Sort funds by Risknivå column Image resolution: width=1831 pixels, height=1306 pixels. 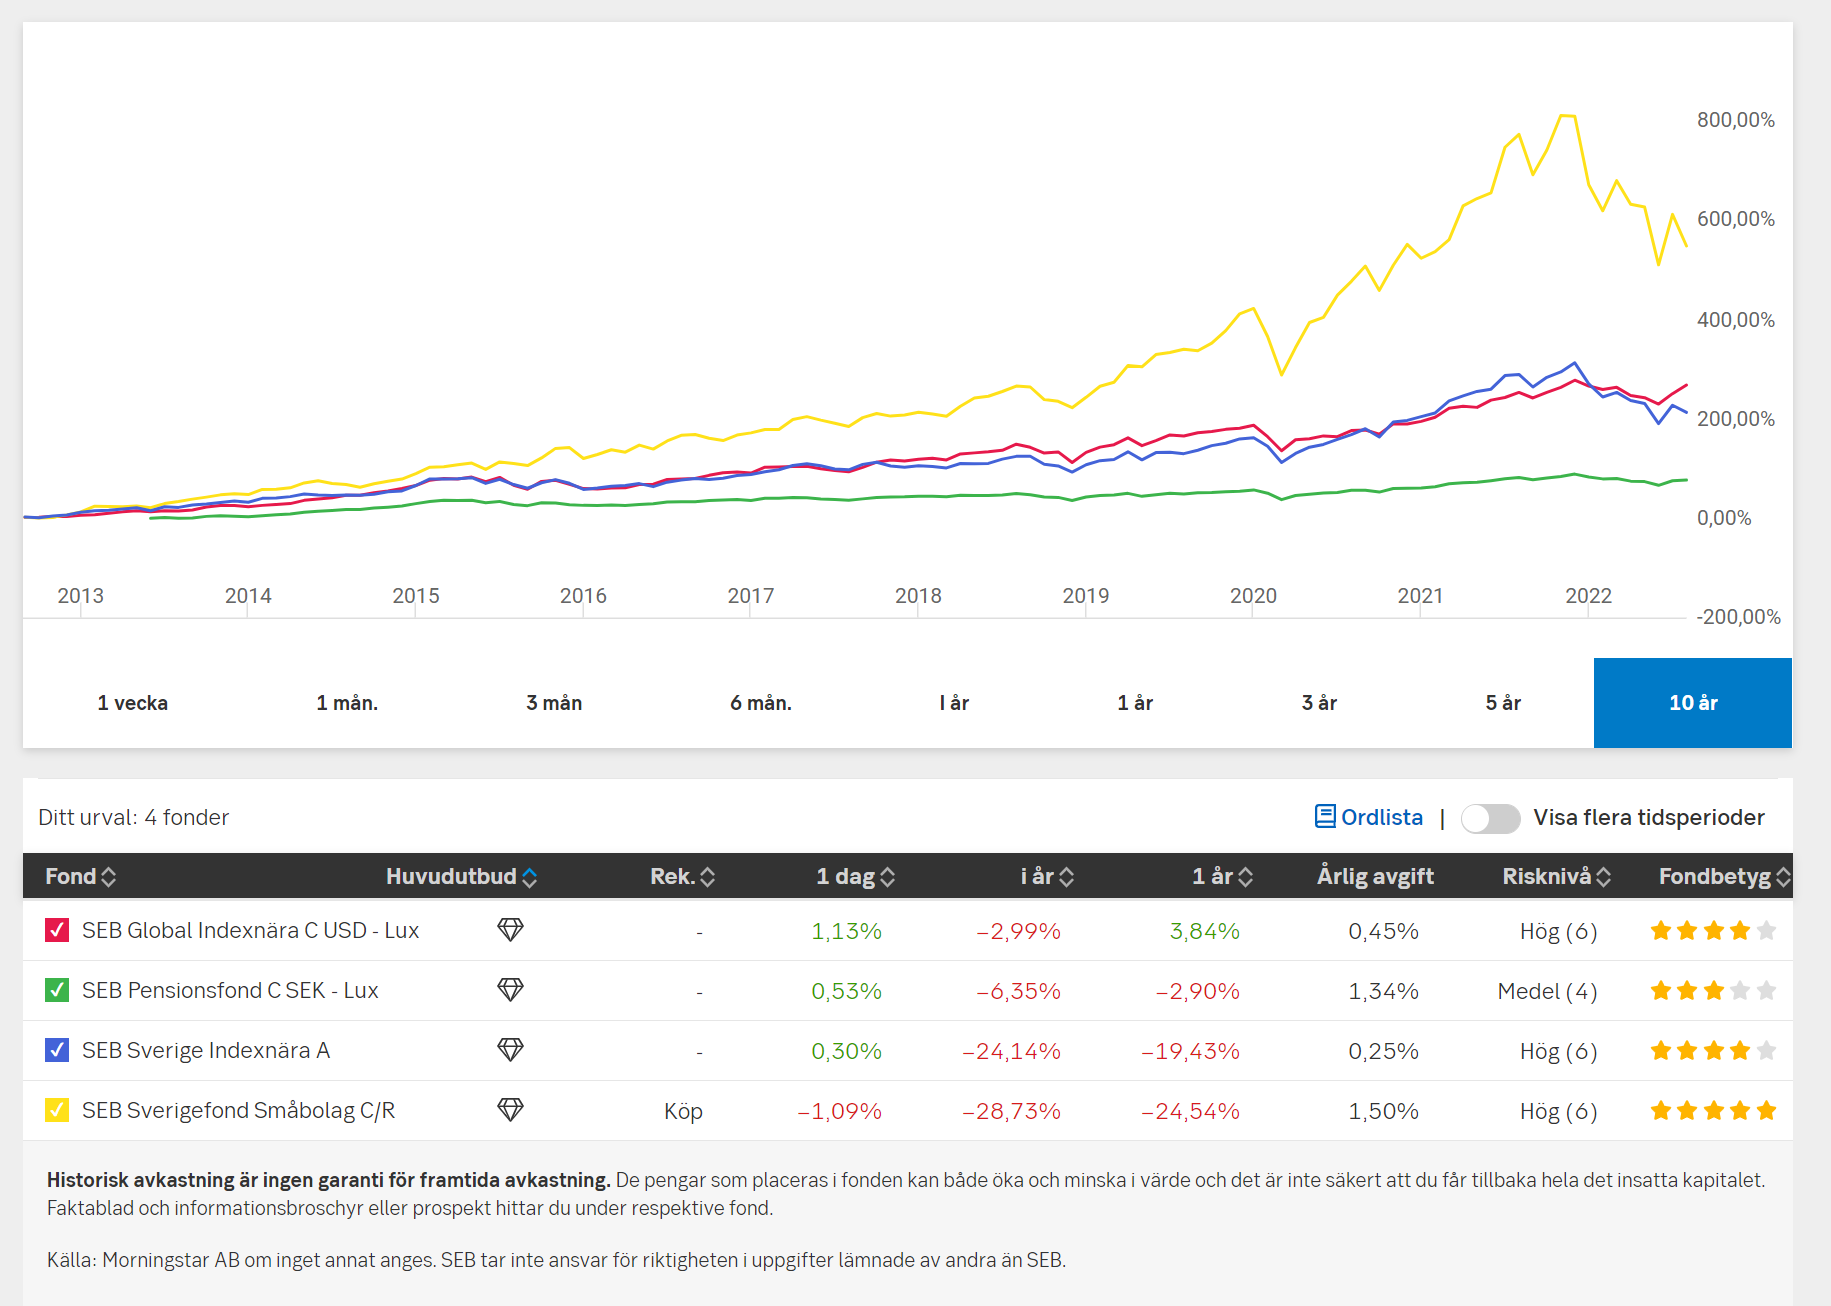coord(1556,877)
